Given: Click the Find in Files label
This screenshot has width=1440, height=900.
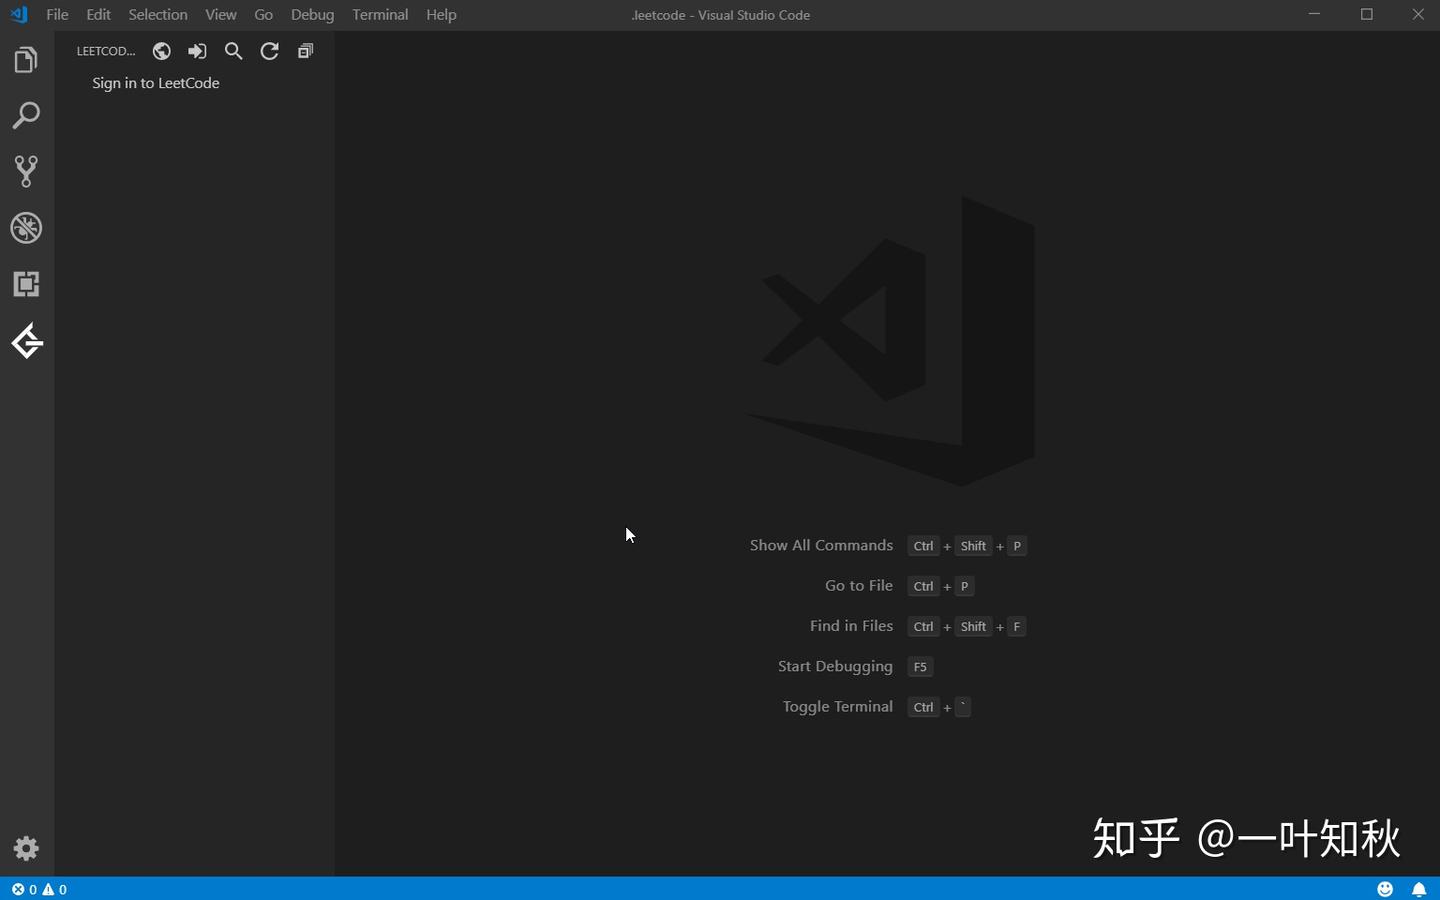Looking at the screenshot, I should point(851,626).
